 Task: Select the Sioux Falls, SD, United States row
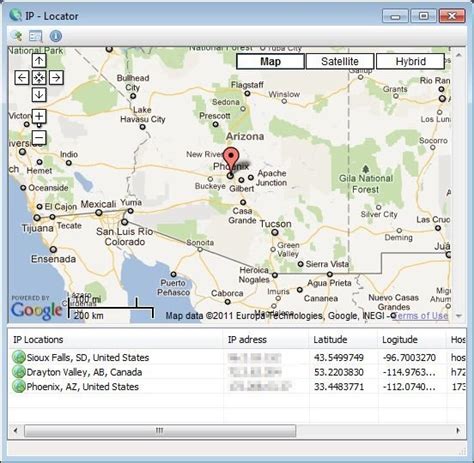(237, 357)
